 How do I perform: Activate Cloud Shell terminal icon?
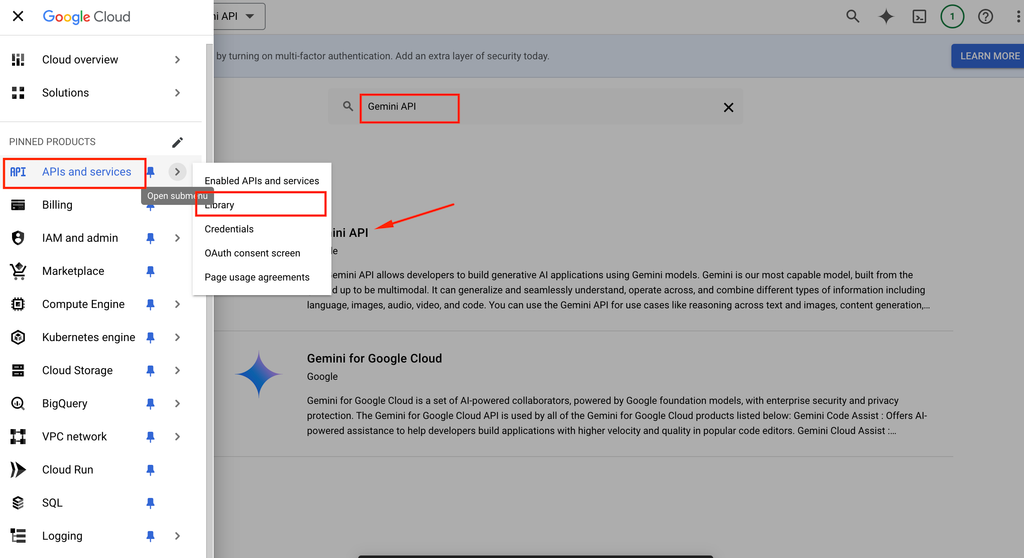pyautogui.click(x=919, y=16)
